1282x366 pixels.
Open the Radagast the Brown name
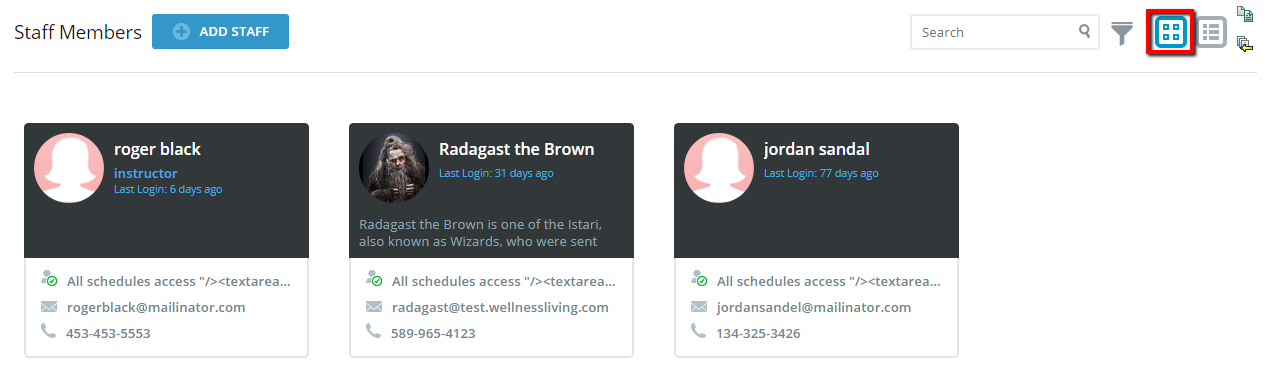pyautogui.click(x=517, y=149)
